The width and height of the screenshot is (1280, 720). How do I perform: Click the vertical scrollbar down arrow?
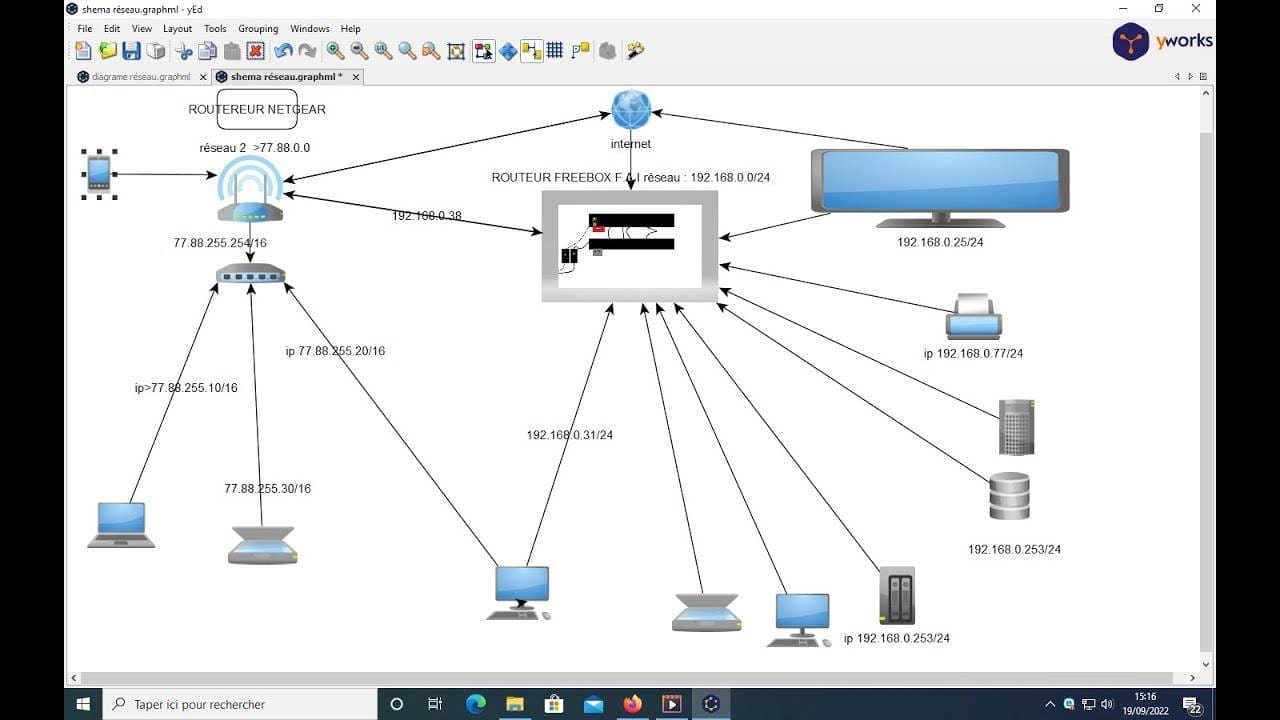click(x=1205, y=663)
